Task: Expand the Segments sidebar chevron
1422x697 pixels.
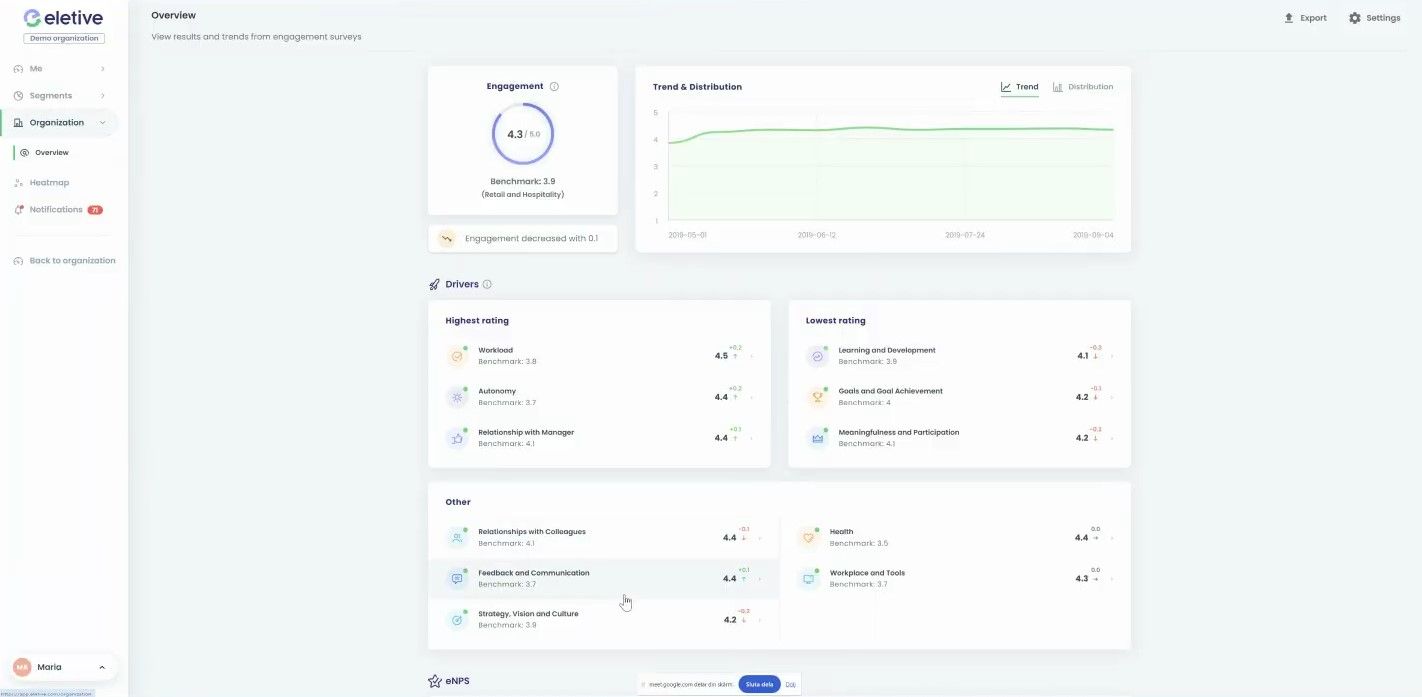Action: (102, 96)
